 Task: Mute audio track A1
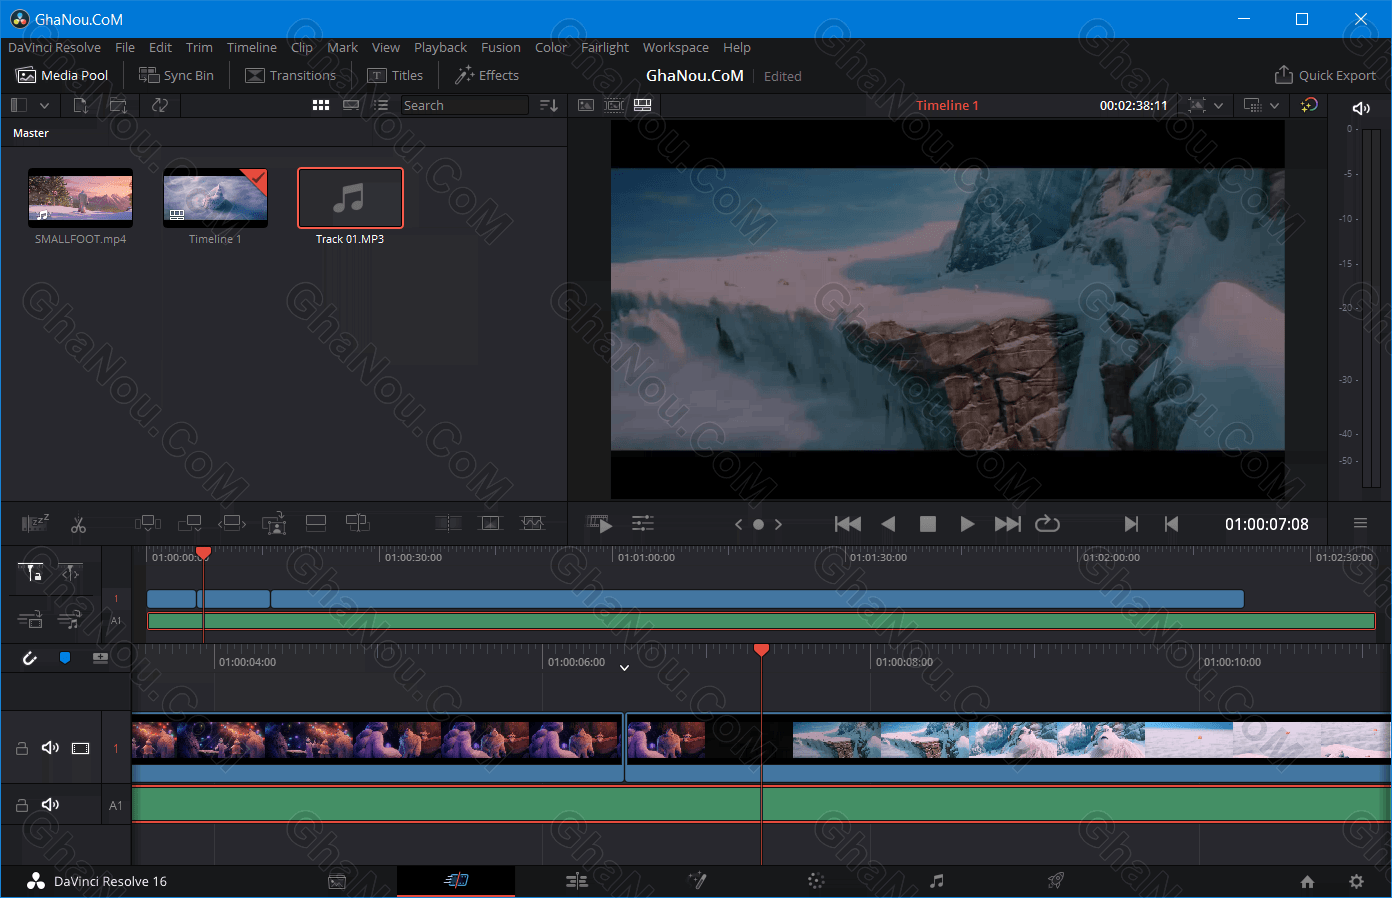[50, 805]
